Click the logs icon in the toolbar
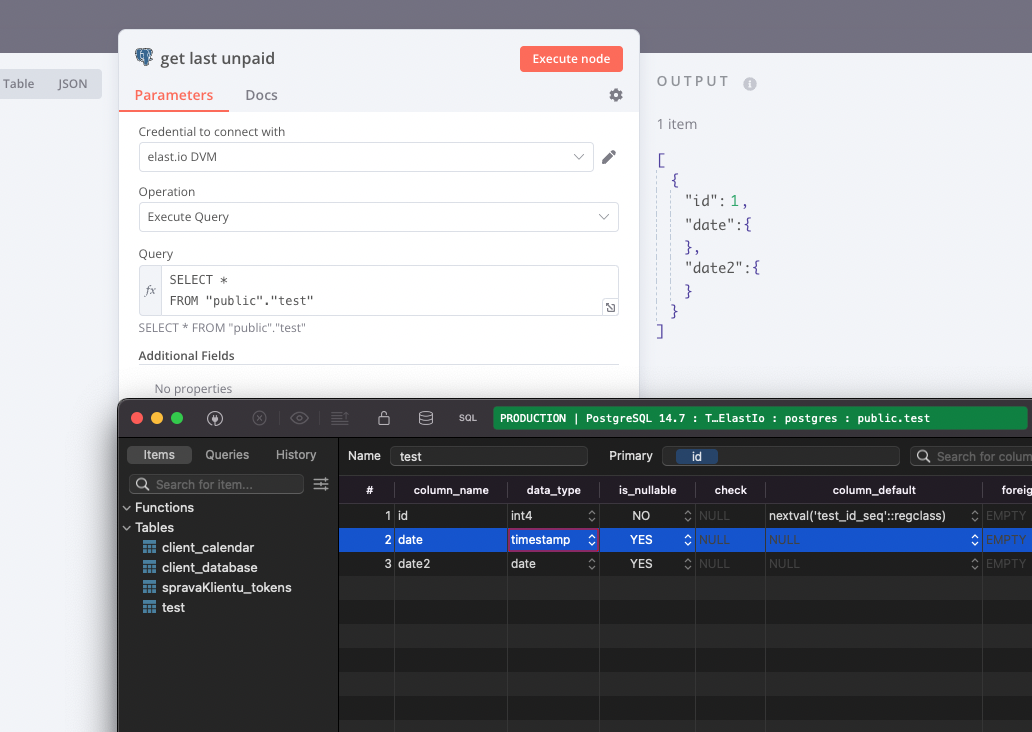 tap(339, 418)
